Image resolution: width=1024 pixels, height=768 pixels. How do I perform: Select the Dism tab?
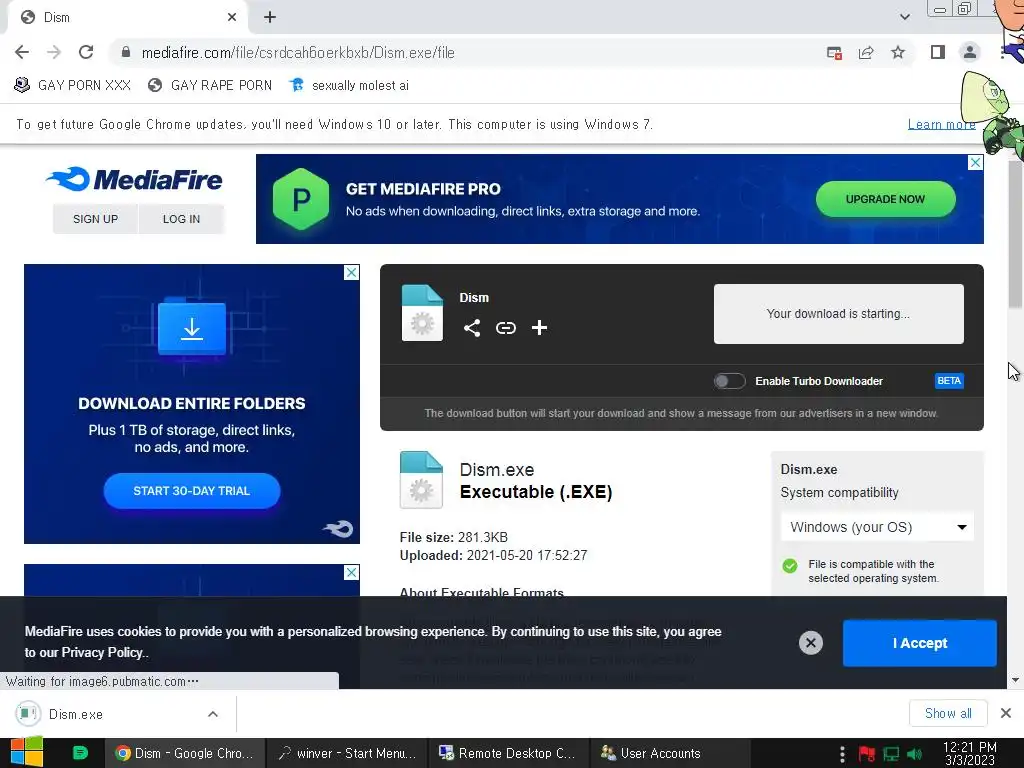tap(127, 18)
